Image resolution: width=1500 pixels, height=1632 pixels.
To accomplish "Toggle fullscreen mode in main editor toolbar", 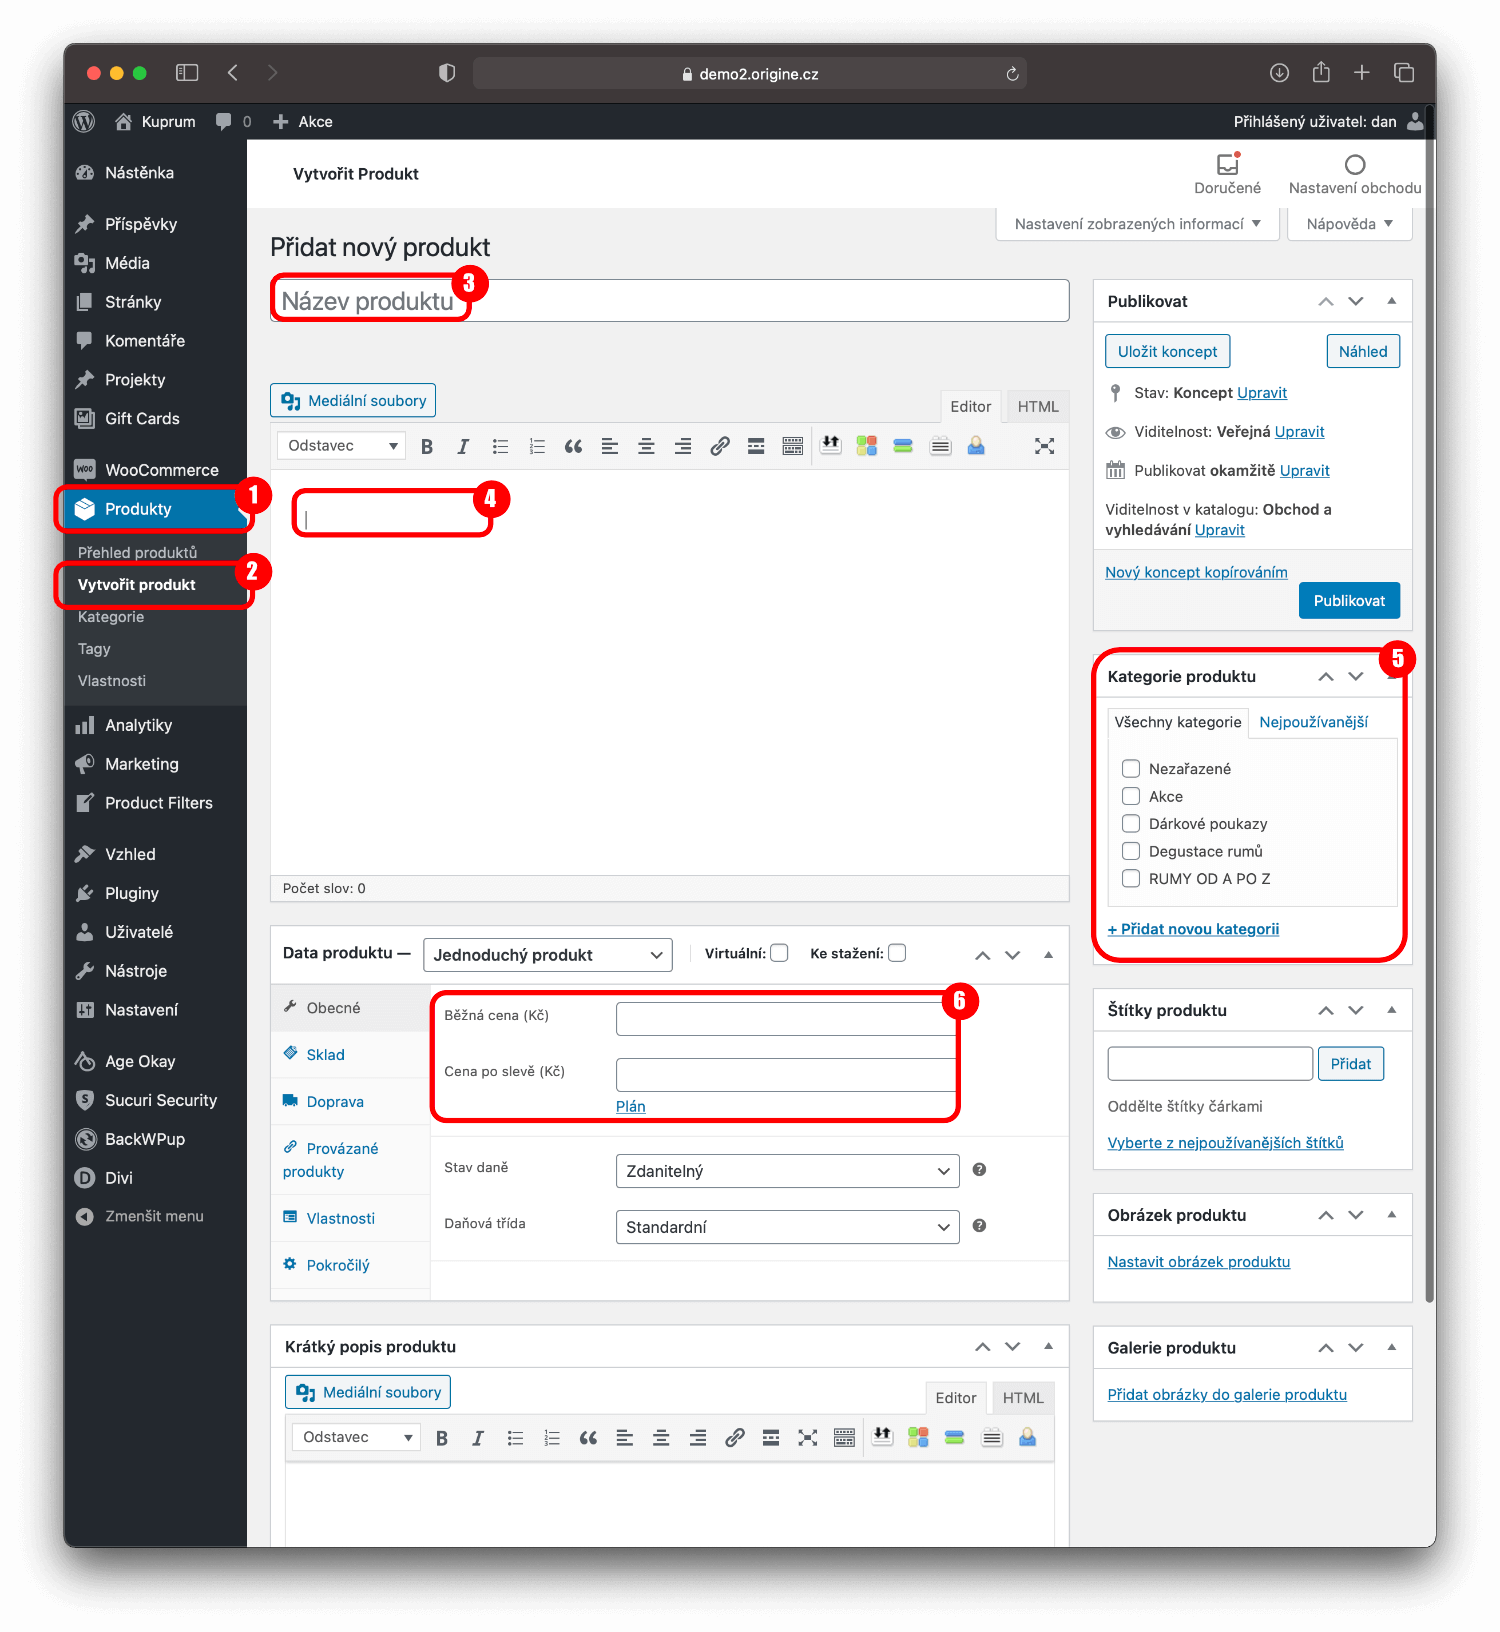I will click(x=1044, y=447).
